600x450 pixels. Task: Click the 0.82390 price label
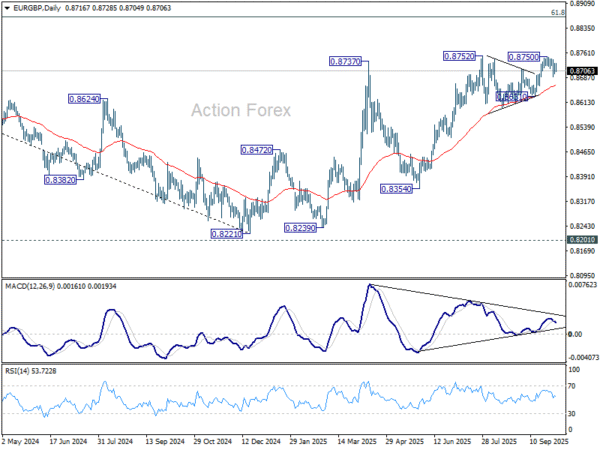coord(300,228)
